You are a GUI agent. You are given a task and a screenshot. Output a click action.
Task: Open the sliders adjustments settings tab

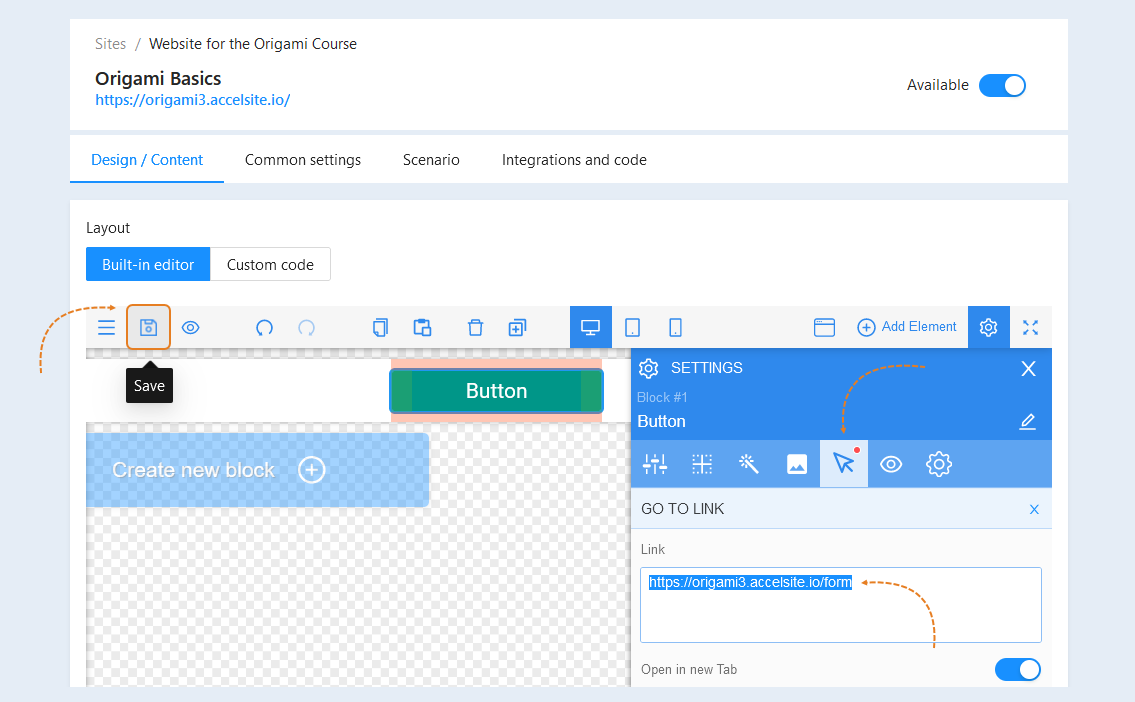pos(655,464)
